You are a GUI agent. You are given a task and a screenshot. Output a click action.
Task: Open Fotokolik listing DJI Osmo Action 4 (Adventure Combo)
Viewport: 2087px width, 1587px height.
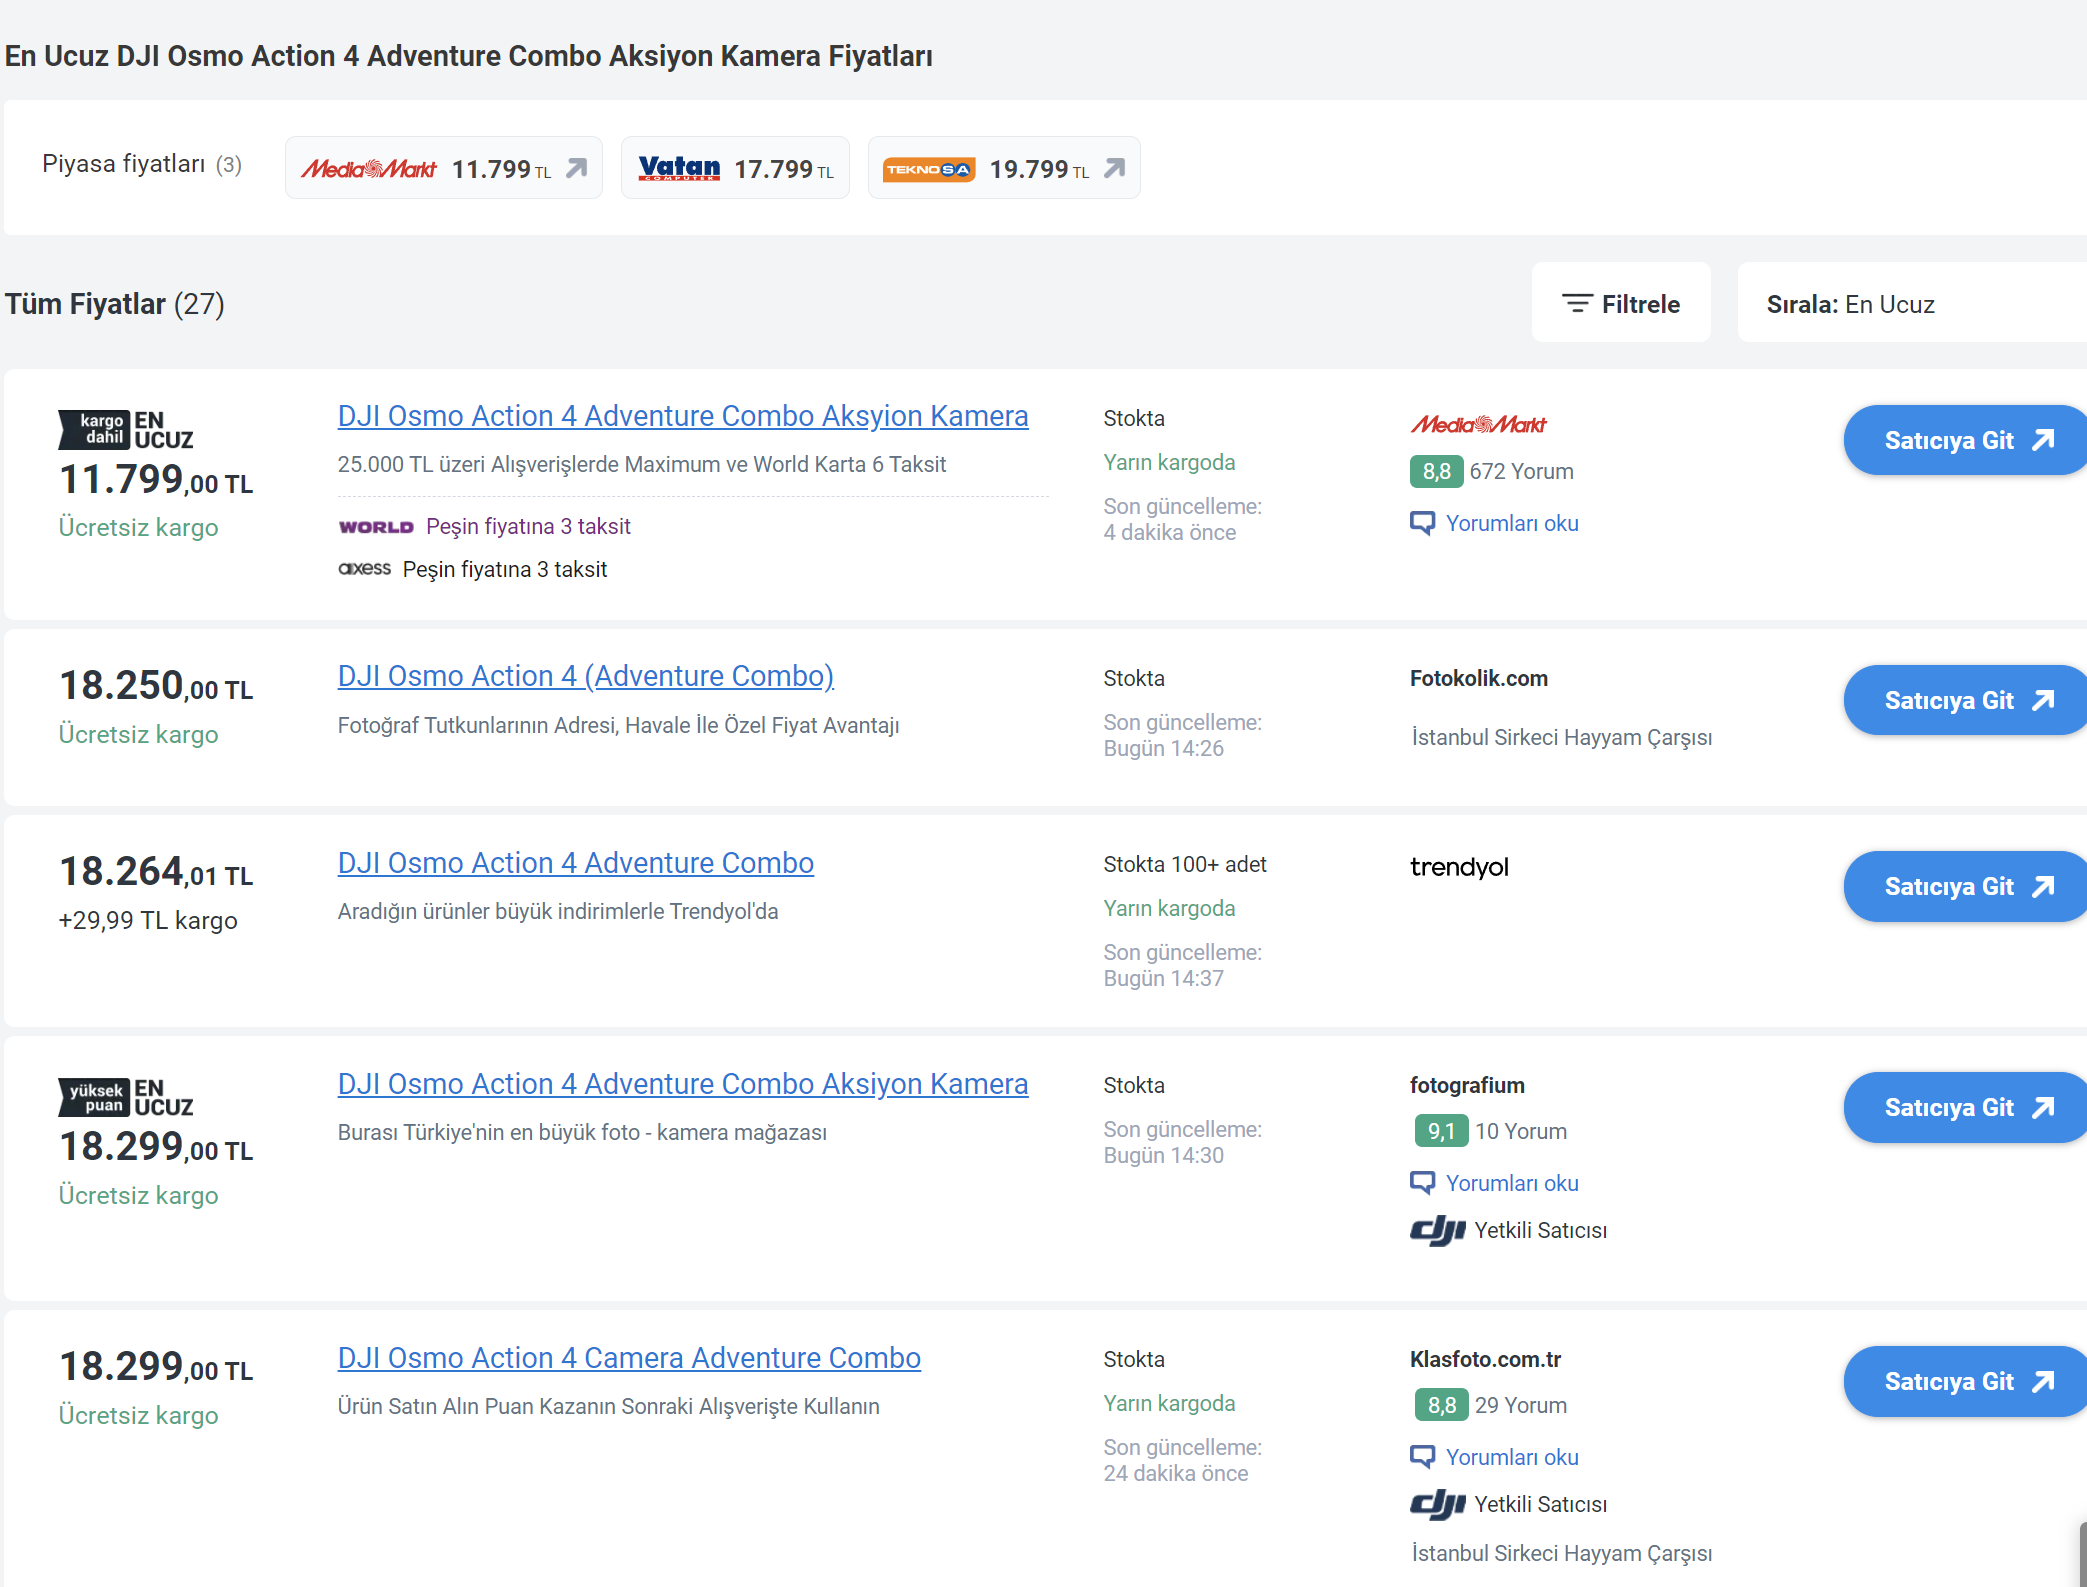coord(586,676)
